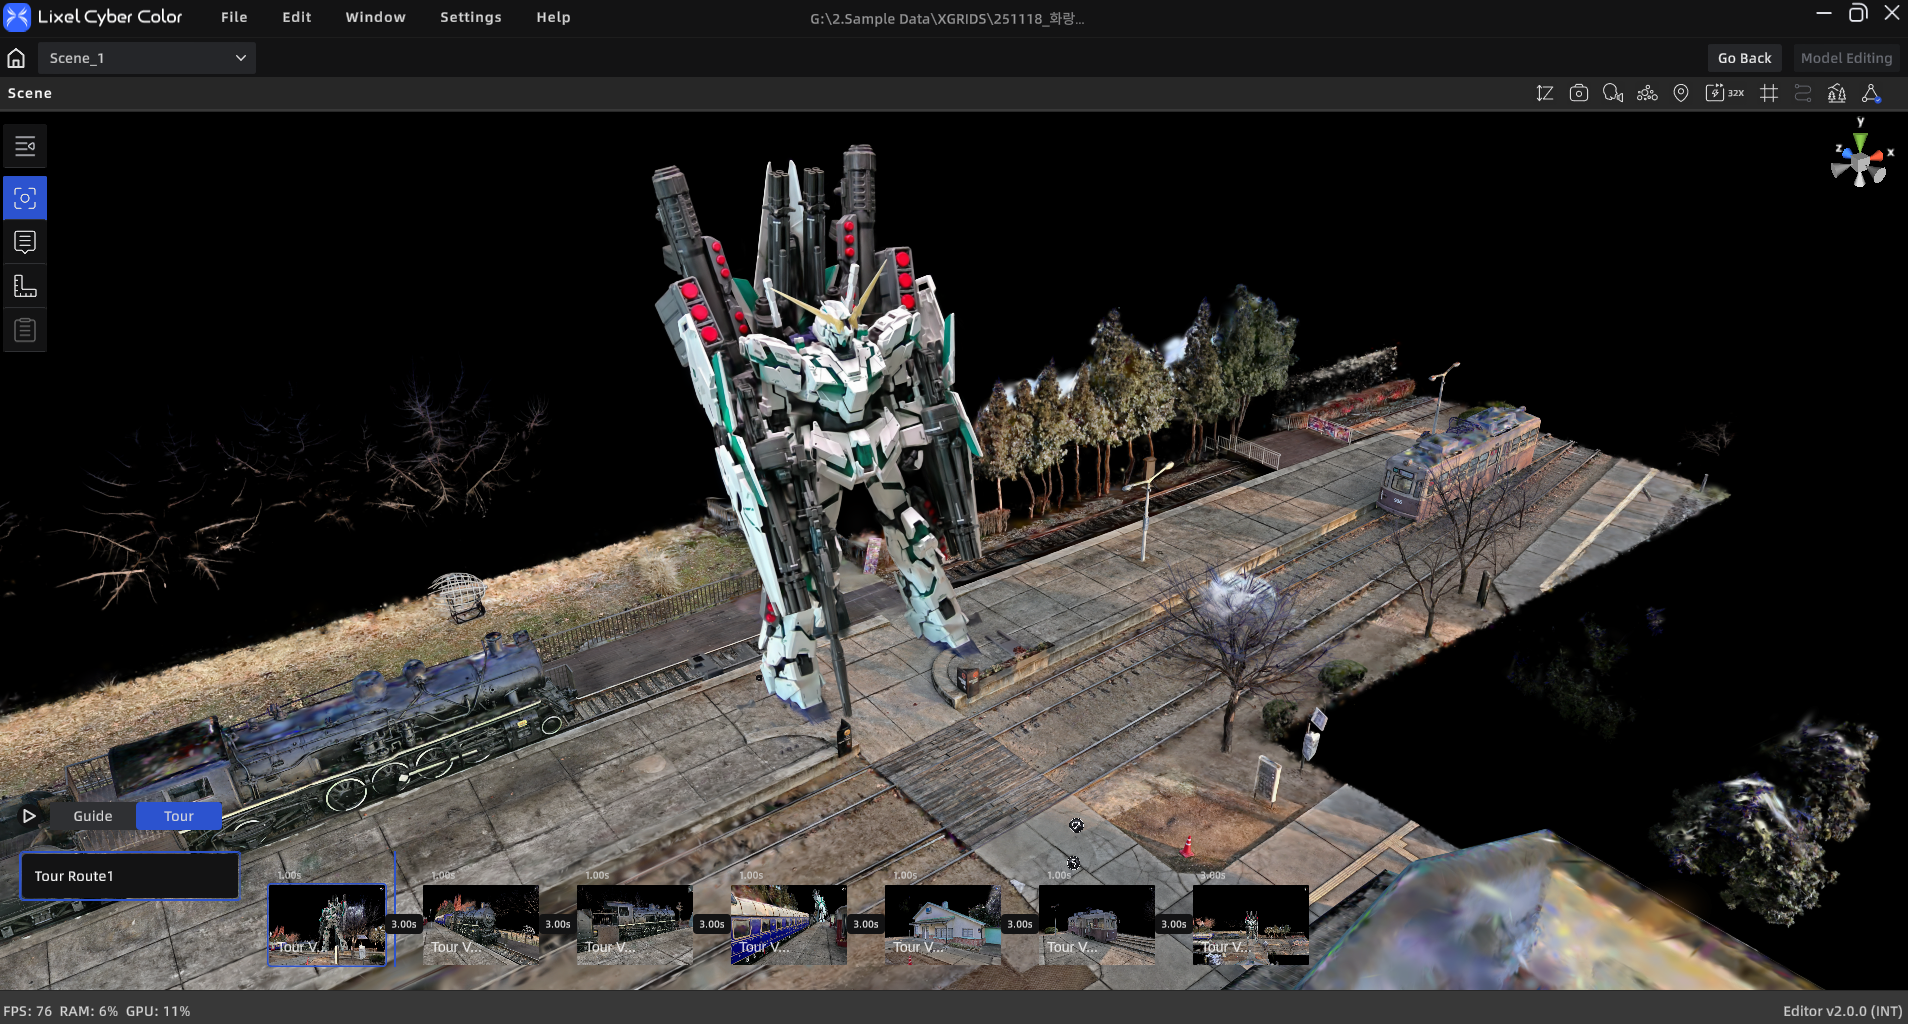The image size is (1908, 1024).
Task: Click the Lixel Cyber Color app logo
Action: click(17, 17)
